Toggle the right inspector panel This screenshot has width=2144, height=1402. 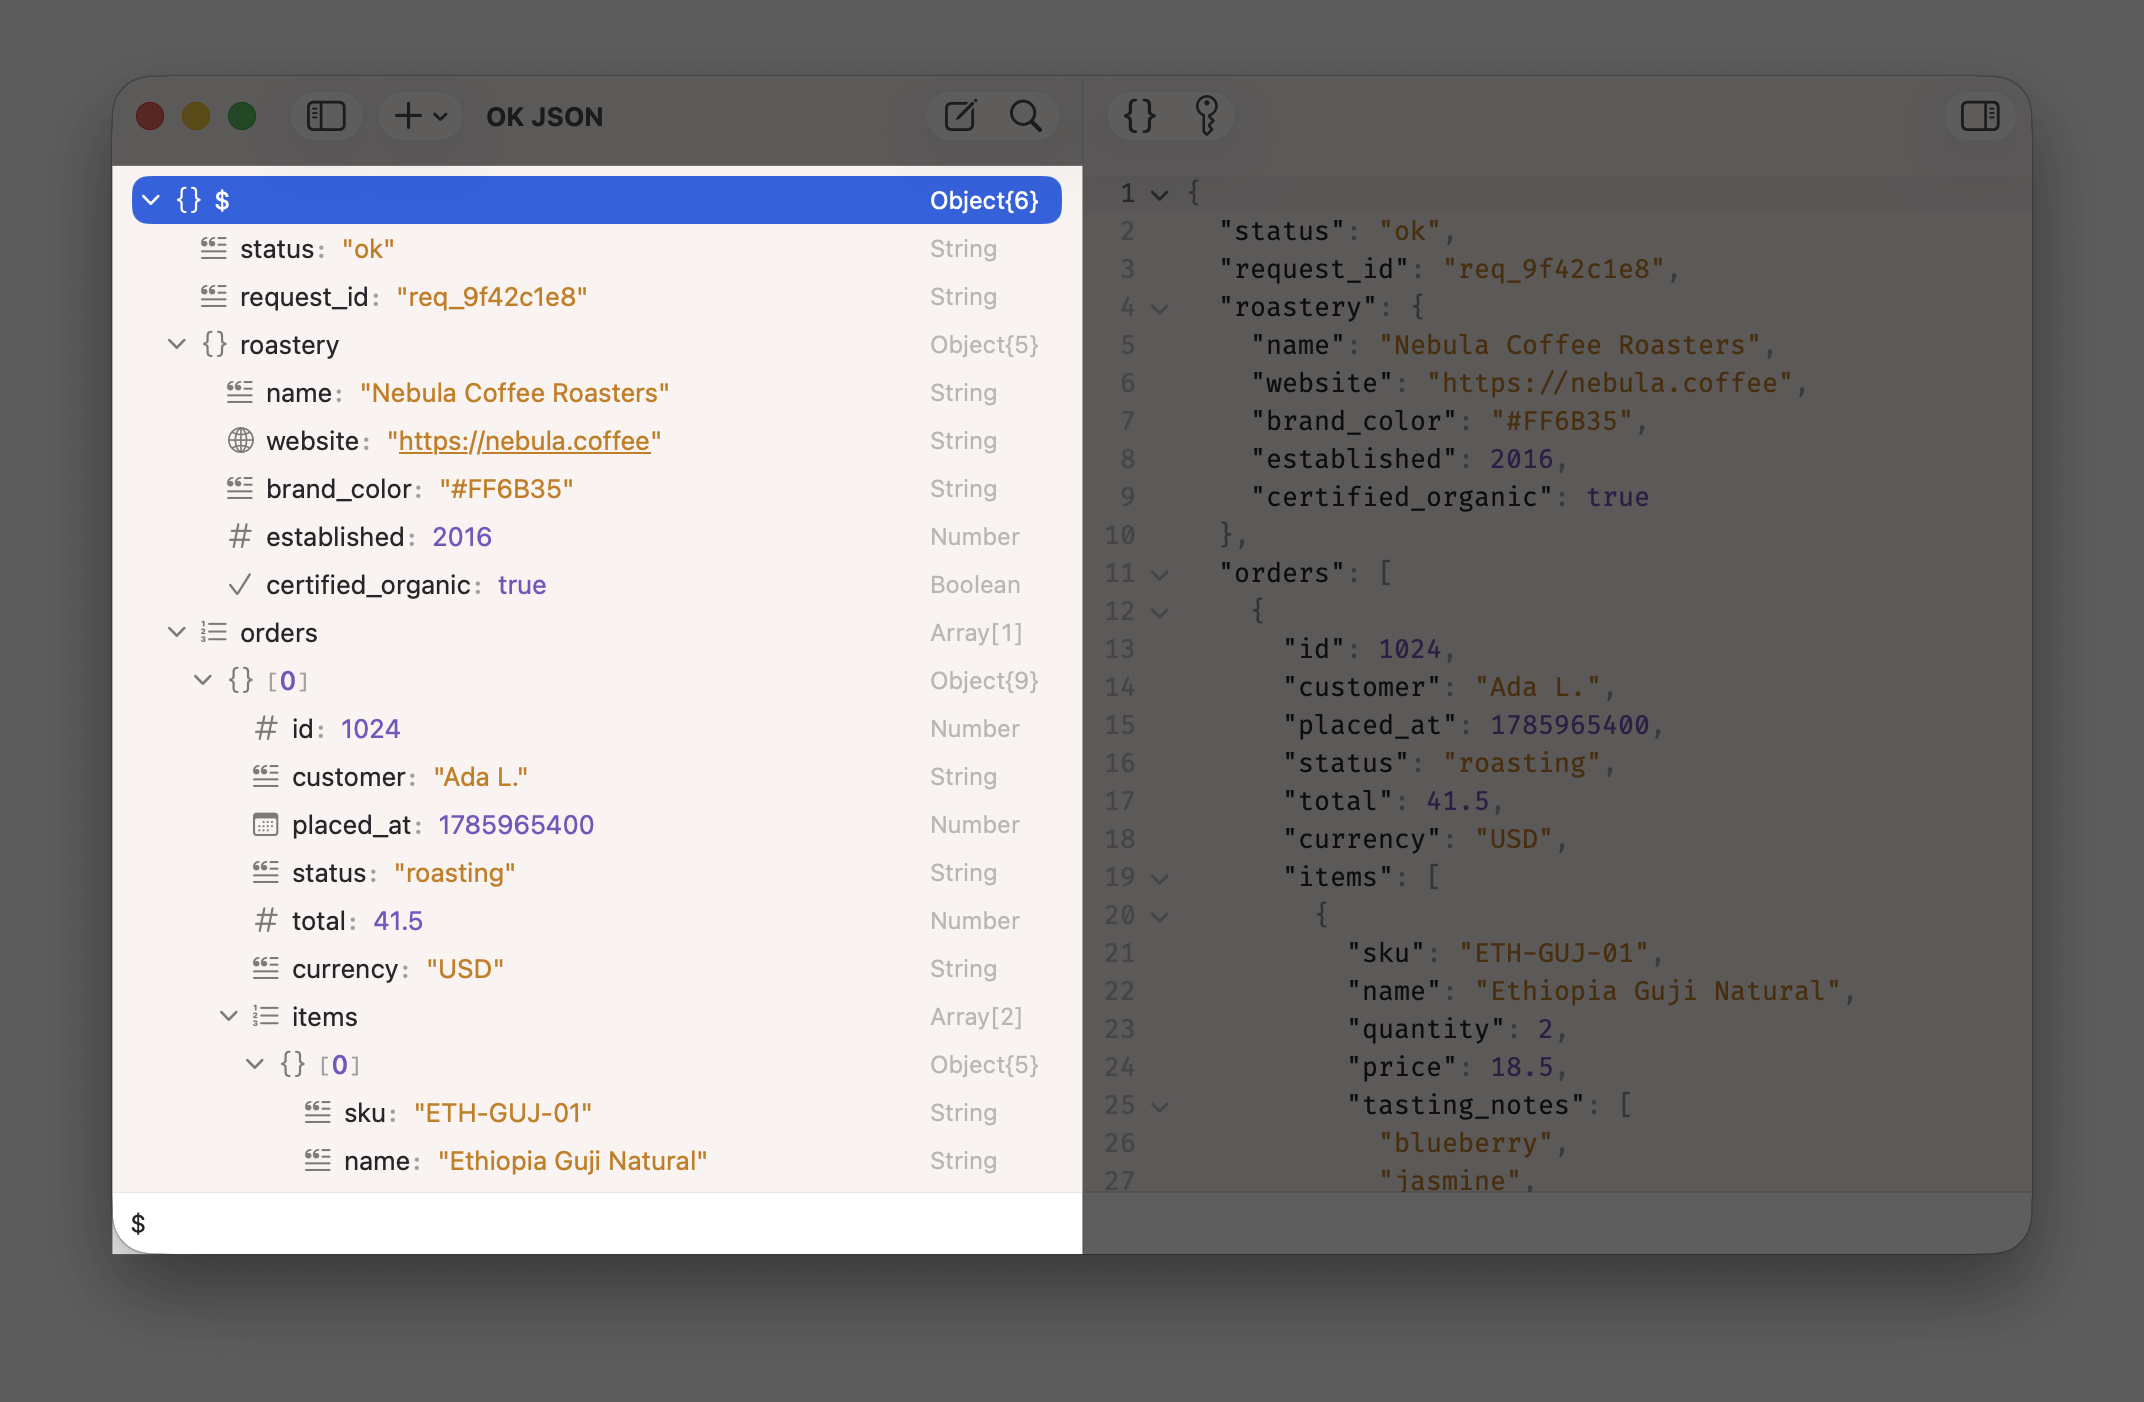click(1980, 116)
